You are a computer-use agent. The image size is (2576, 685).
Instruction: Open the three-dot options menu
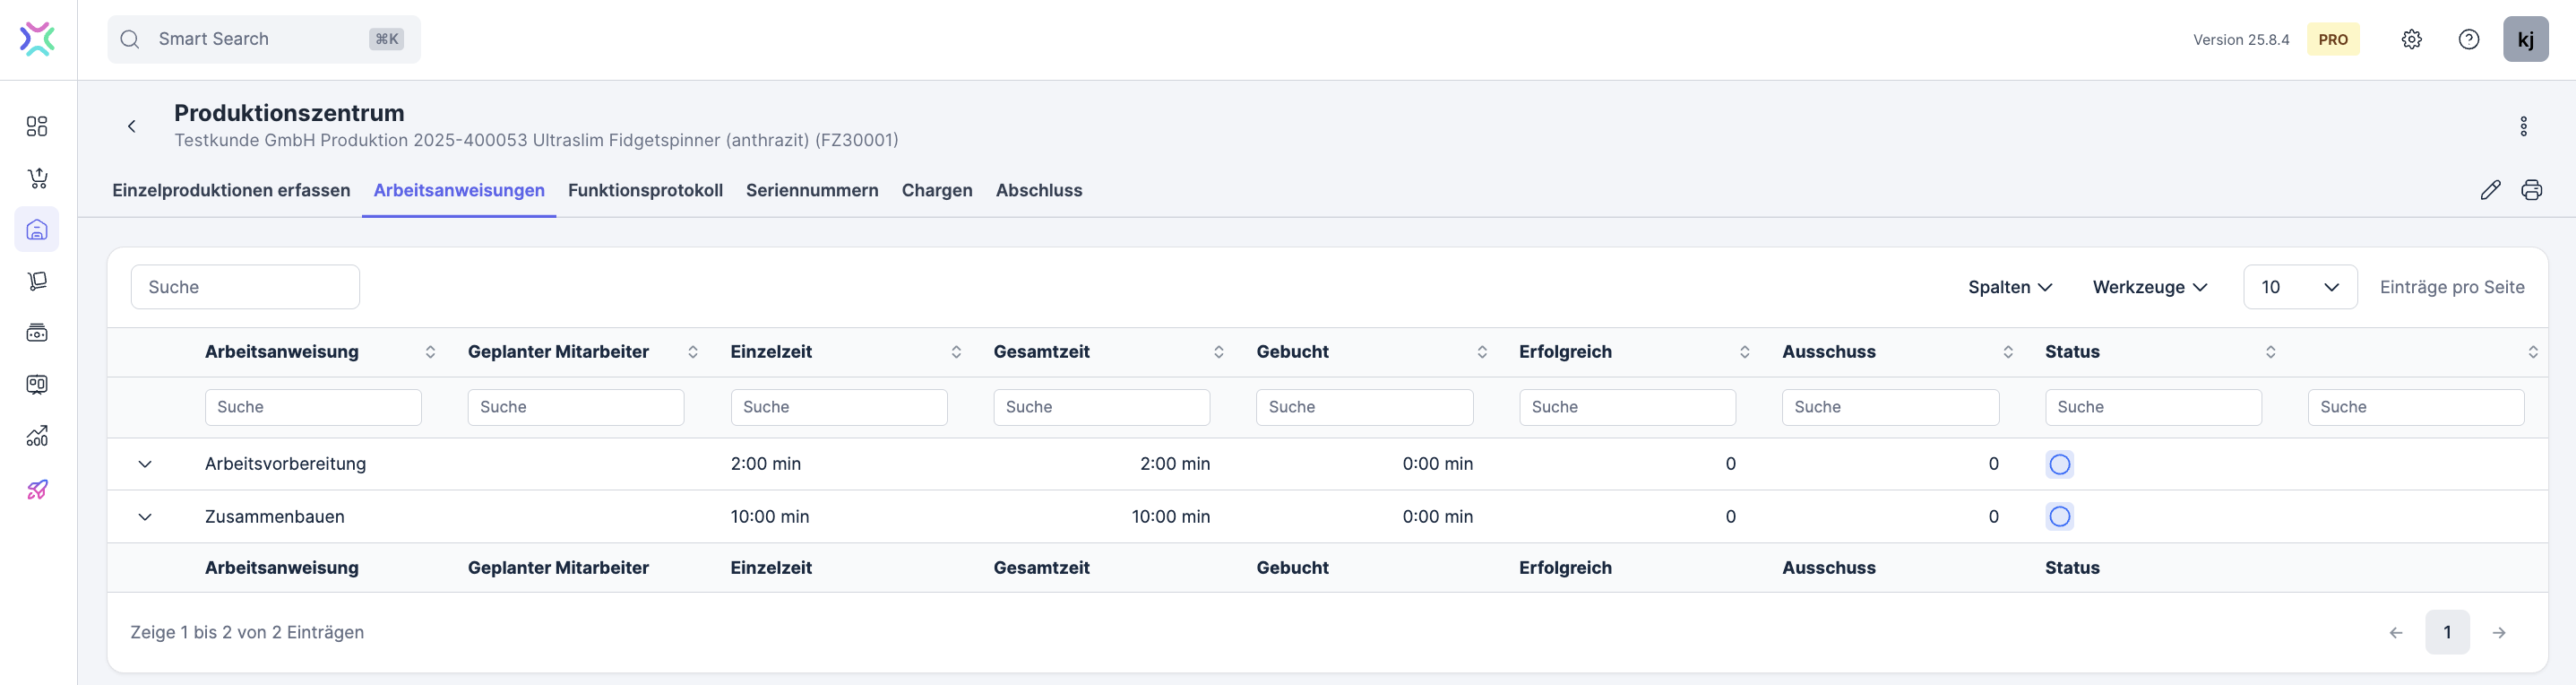coord(2523,126)
